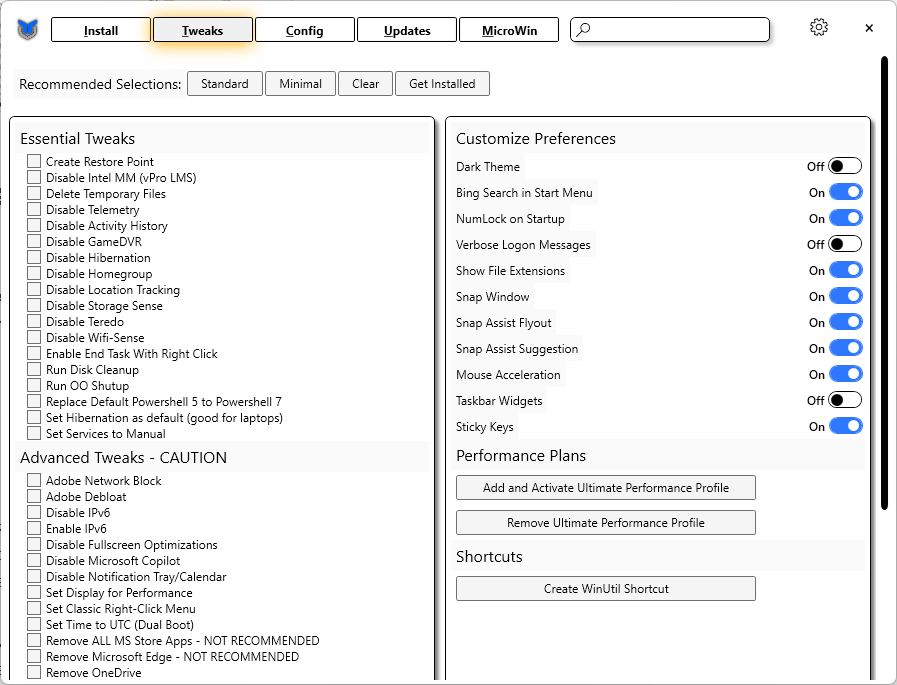The image size is (897, 685).
Task: Click the WinUtil logo icon
Action: [27, 29]
